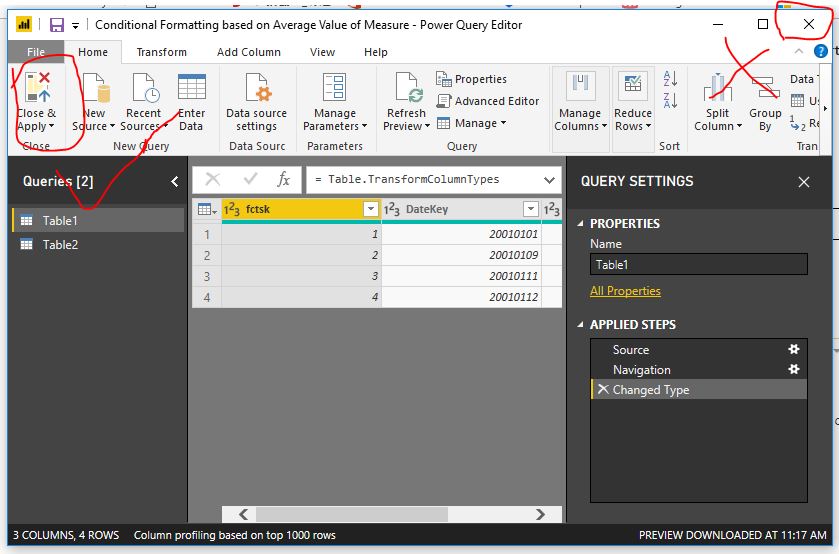839x554 pixels.
Task: Open query Properties
Action: (471, 79)
